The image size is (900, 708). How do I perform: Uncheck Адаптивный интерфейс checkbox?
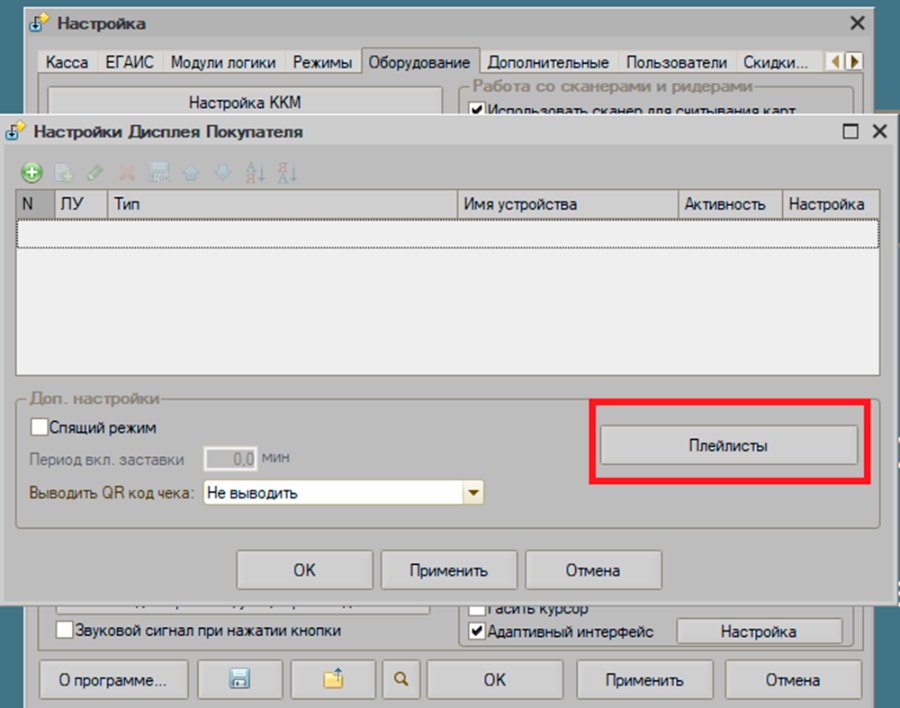[476, 631]
